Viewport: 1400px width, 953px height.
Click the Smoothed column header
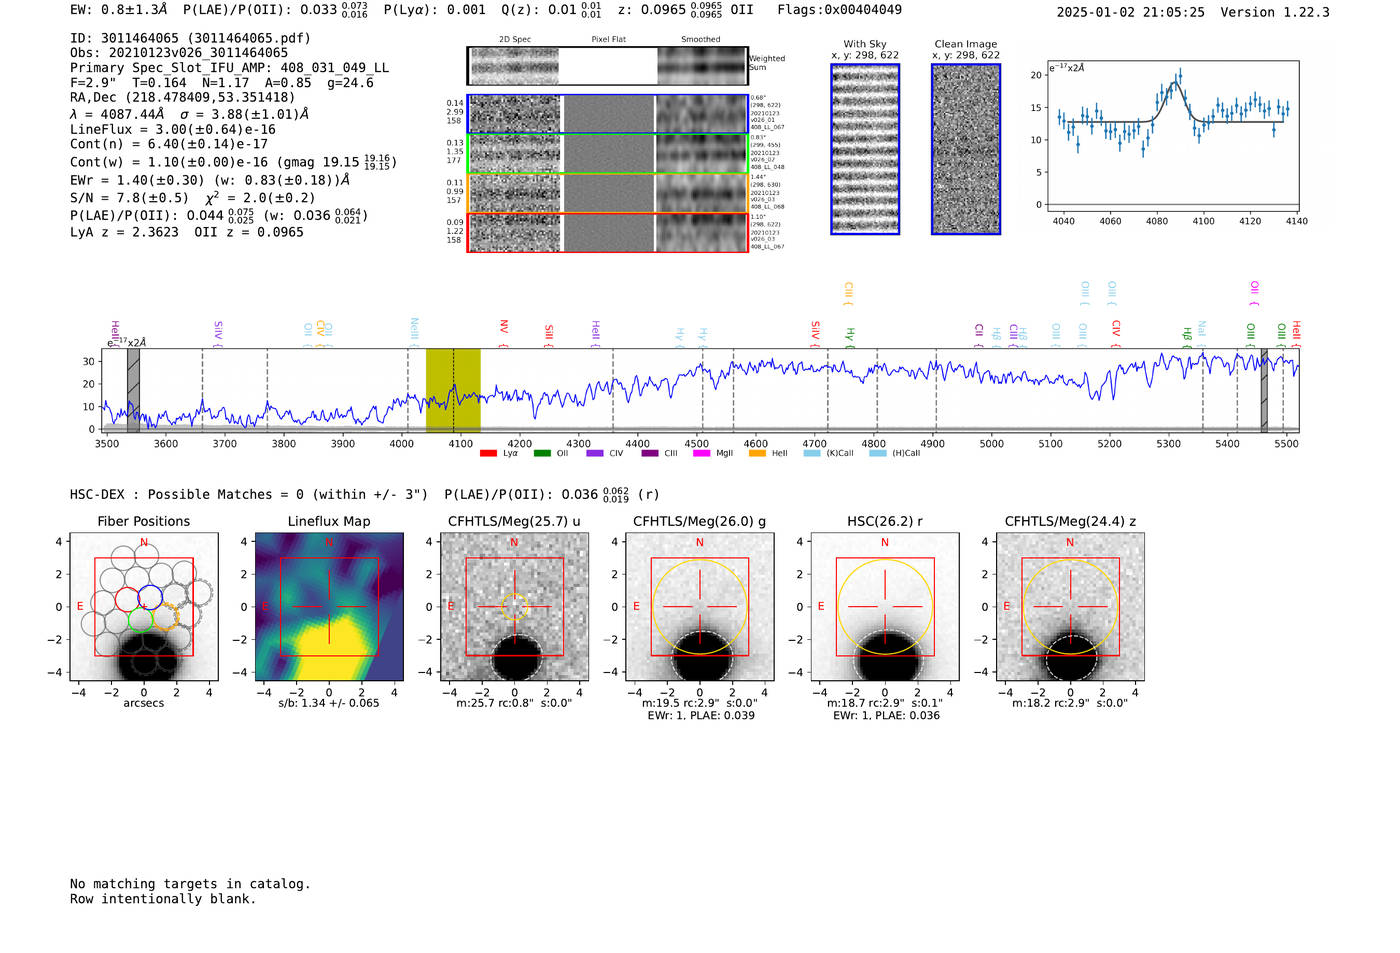[701, 39]
